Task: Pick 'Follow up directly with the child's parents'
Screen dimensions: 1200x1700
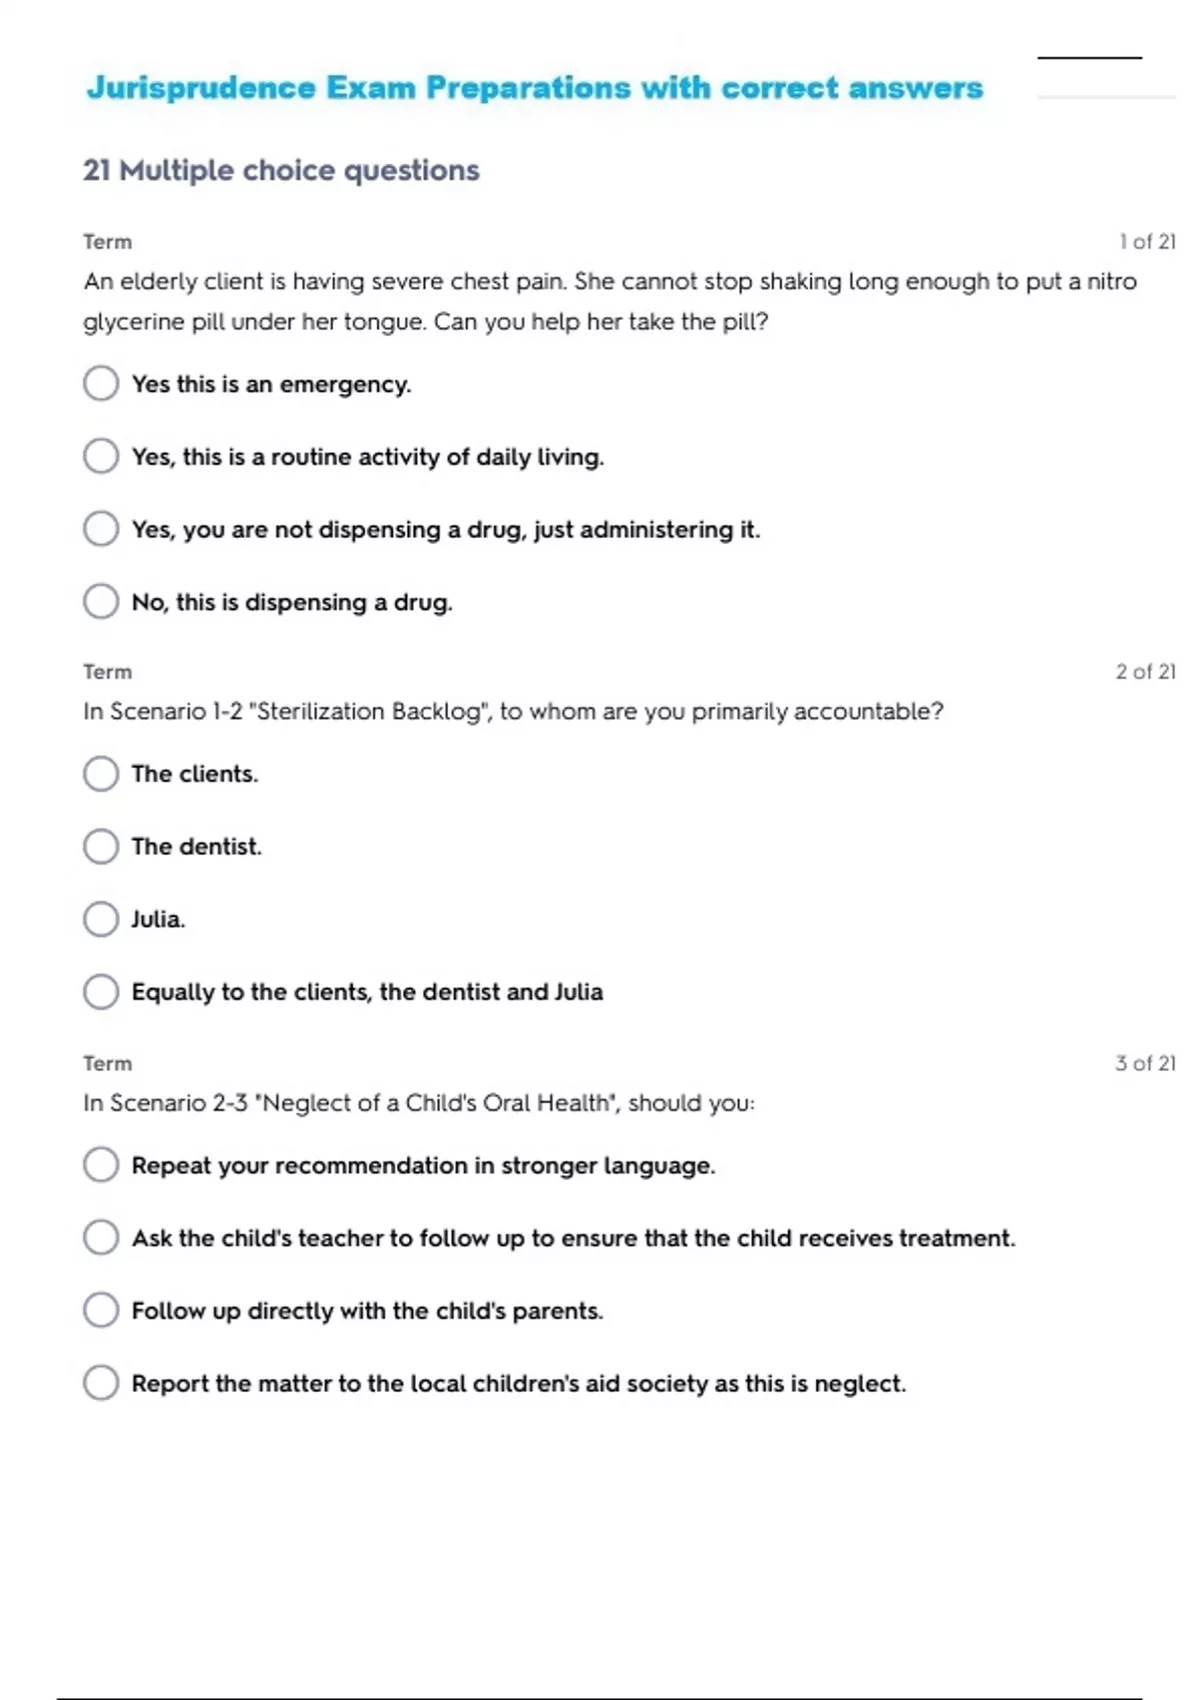Action: pyautogui.click(x=101, y=1310)
